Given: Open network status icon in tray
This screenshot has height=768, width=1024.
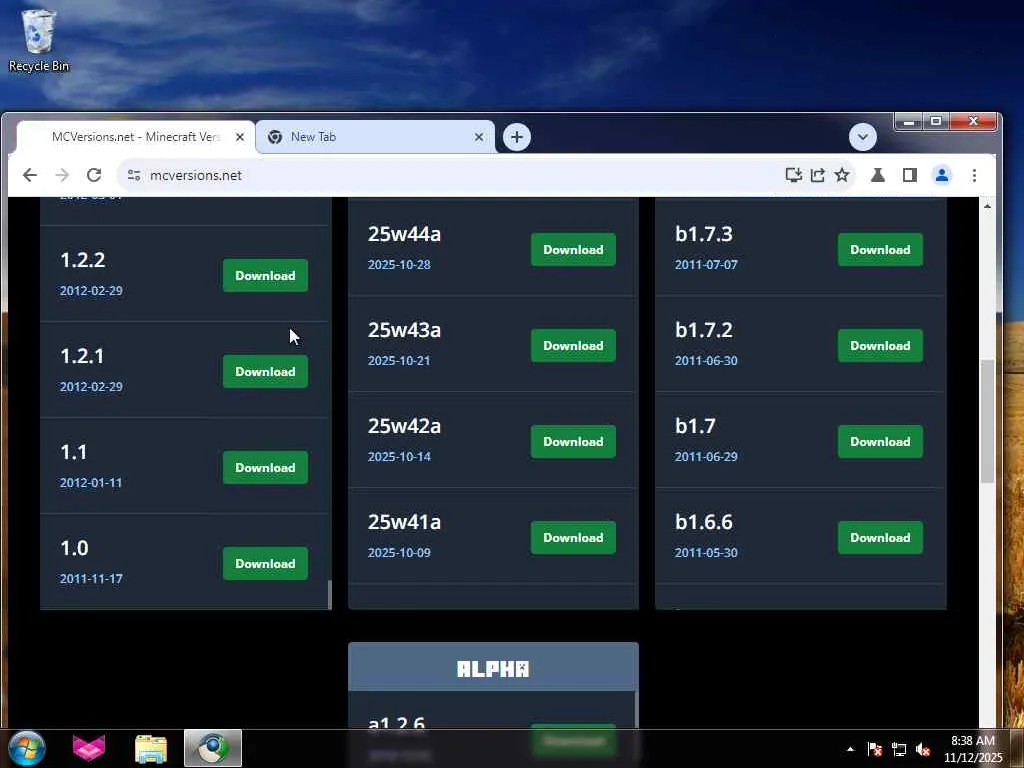Looking at the screenshot, I should click(899, 749).
